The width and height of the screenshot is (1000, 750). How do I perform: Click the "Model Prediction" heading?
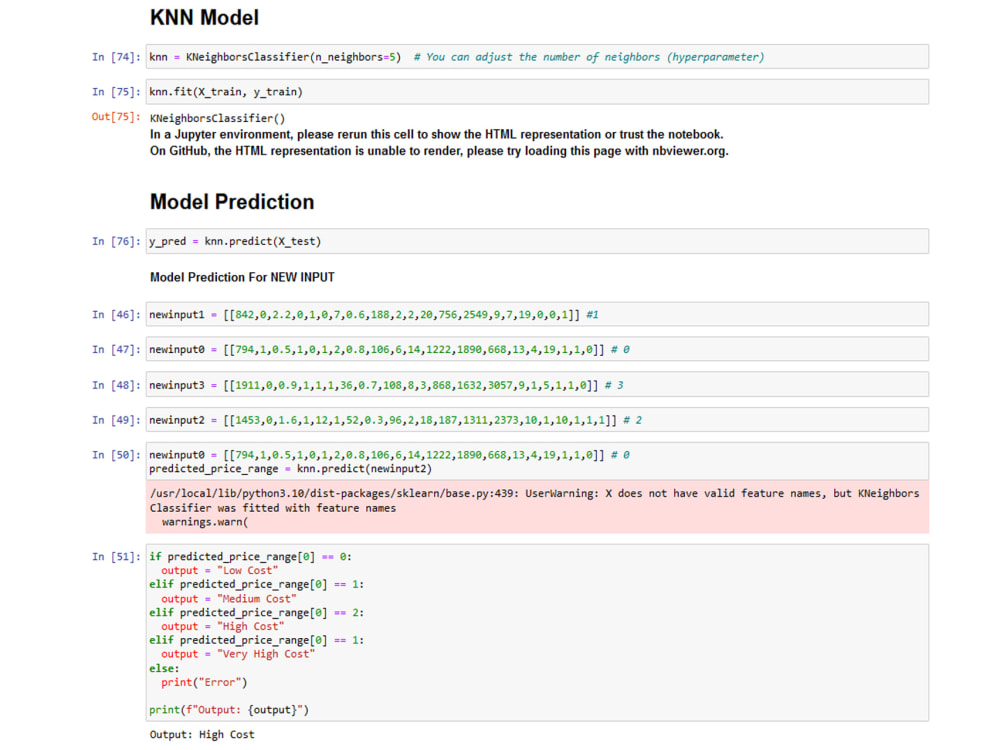[231, 201]
